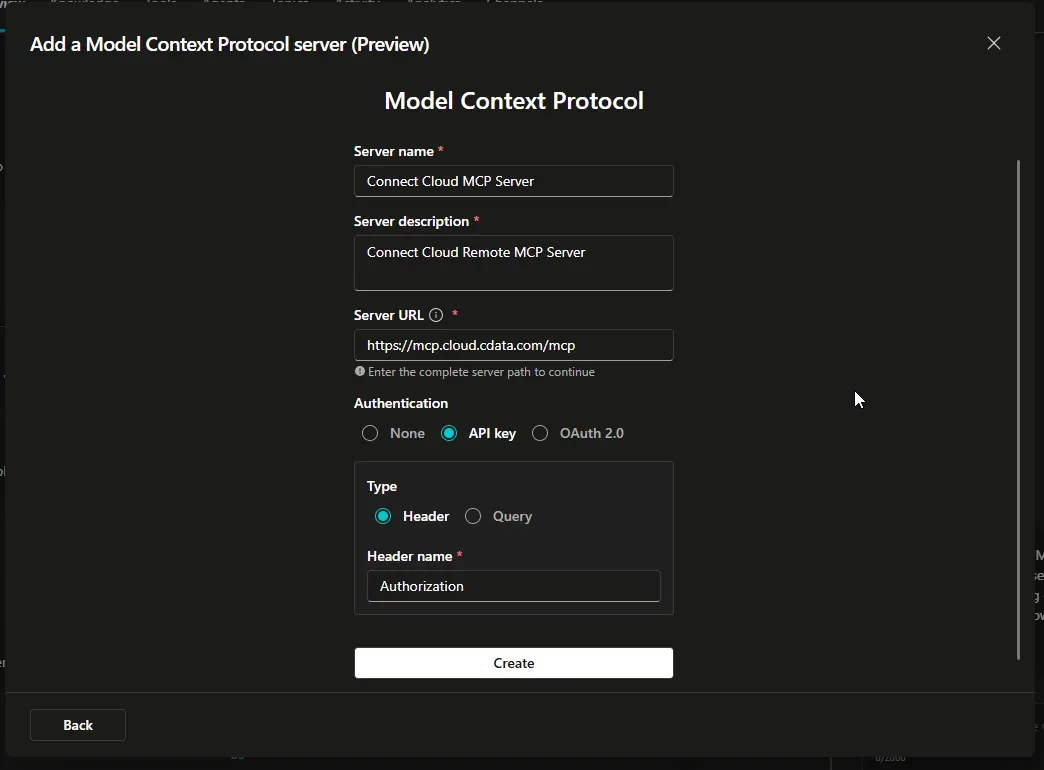
Task: Click the Server description text area
Action: (513, 262)
